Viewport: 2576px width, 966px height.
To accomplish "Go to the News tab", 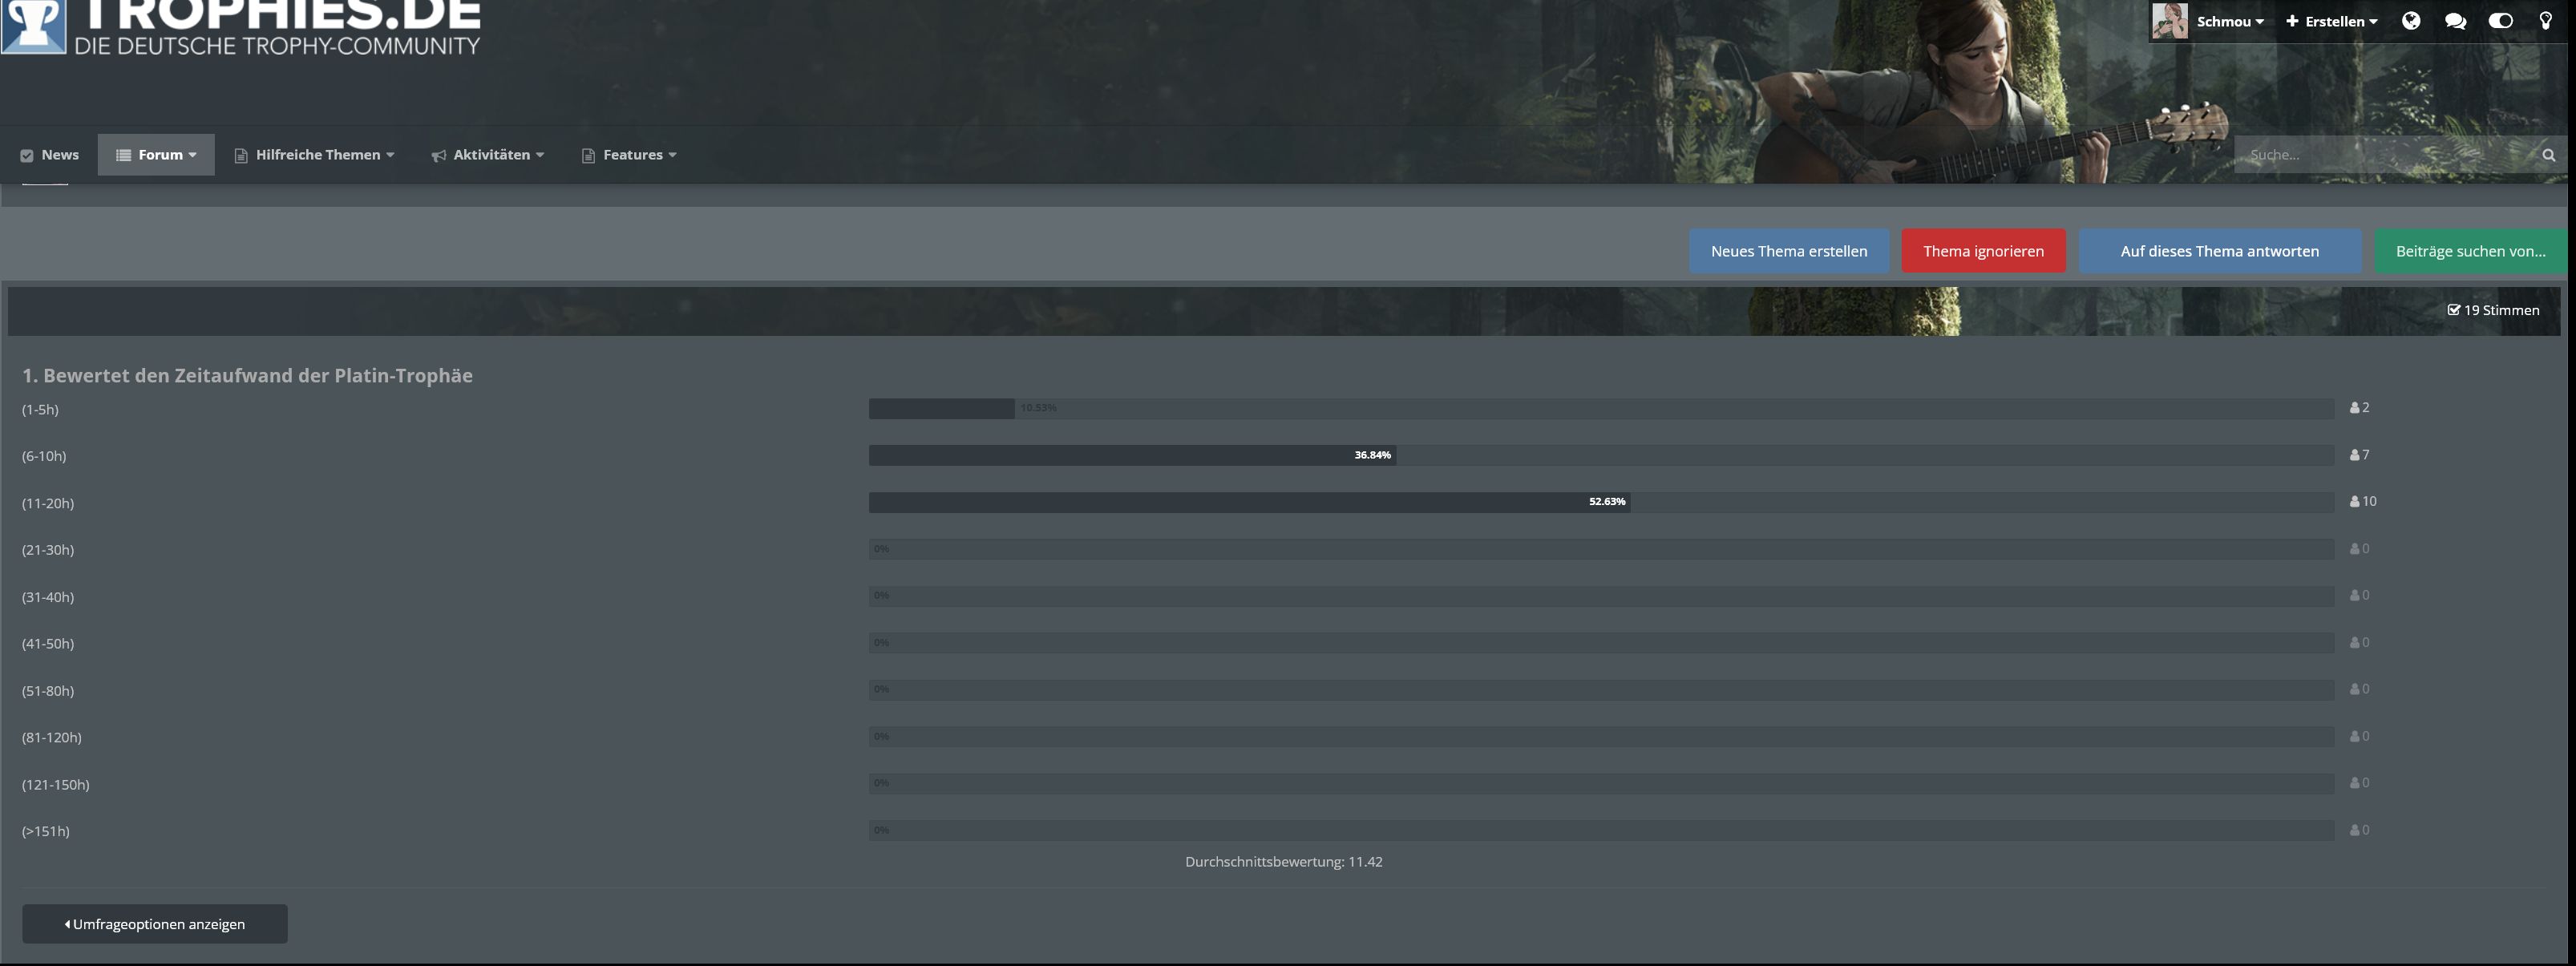I will 50,155.
